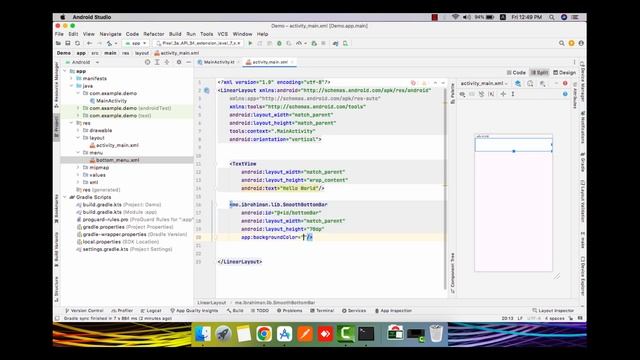Open Device Manager side tab
640x360 pixels.
[583, 83]
